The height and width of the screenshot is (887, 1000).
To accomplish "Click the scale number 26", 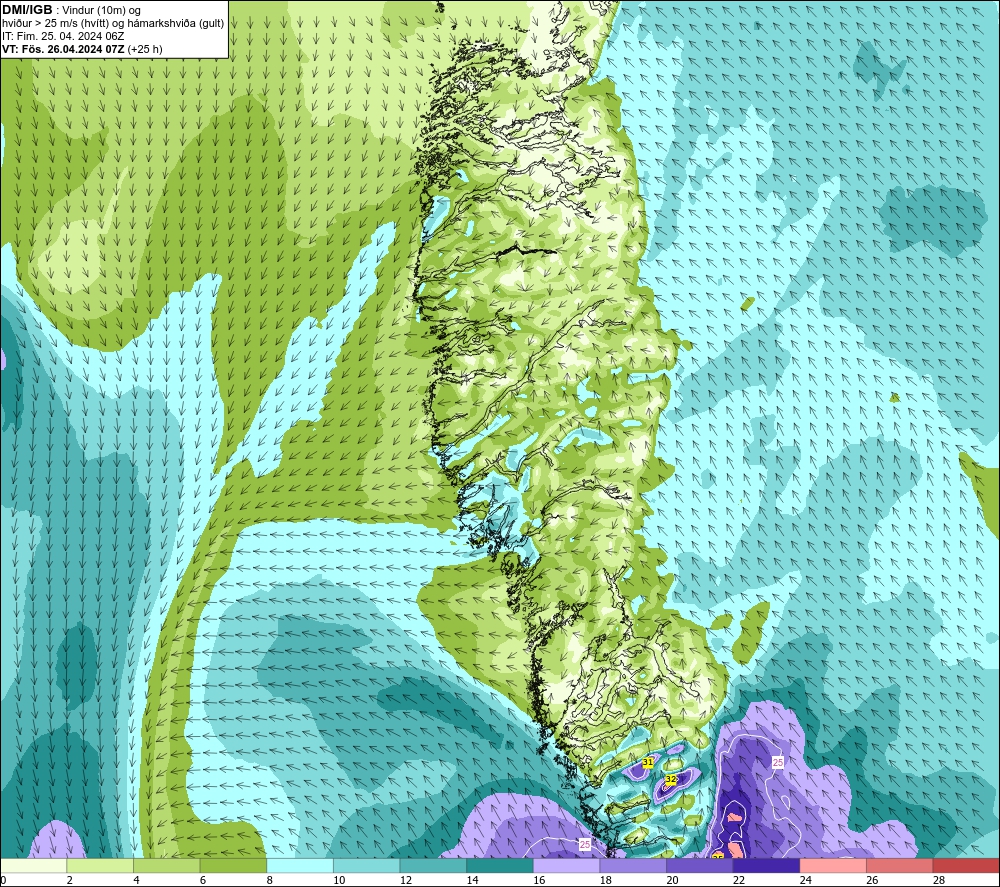I will [872, 880].
